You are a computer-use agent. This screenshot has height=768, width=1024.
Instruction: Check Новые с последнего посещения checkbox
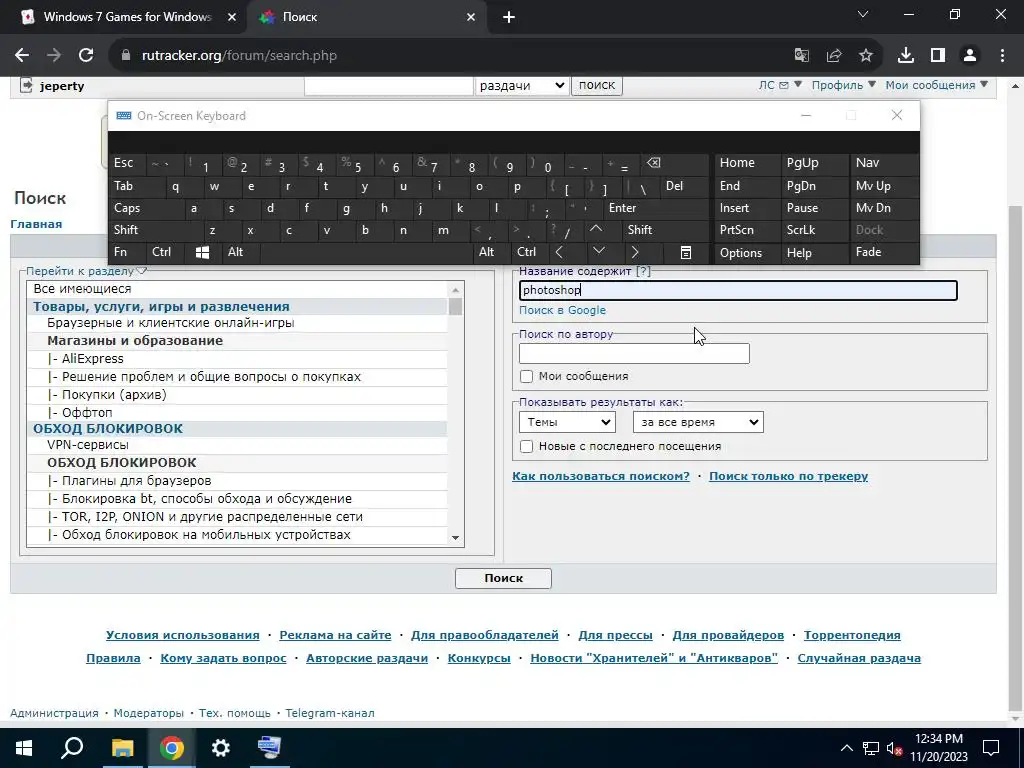pyautogui.click(x=526, y=446)
